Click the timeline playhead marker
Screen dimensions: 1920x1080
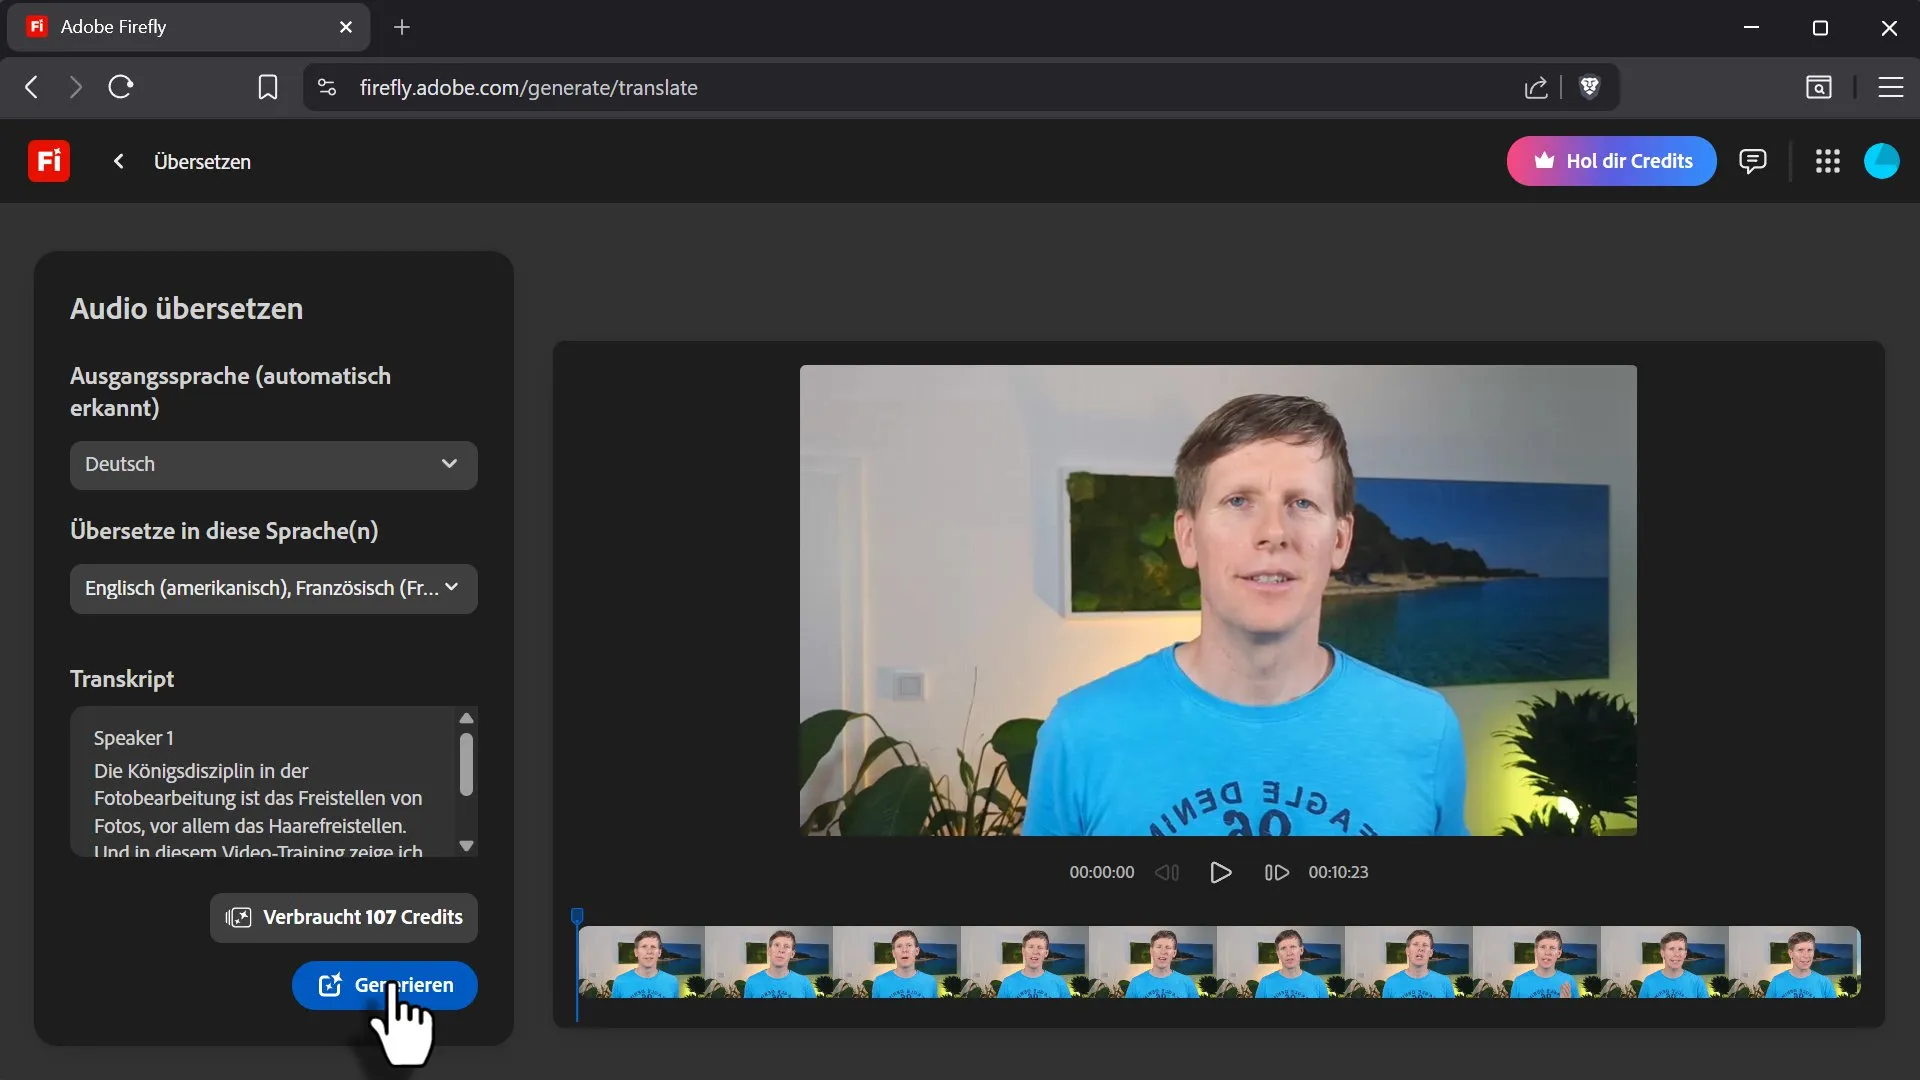click(577, 916)
